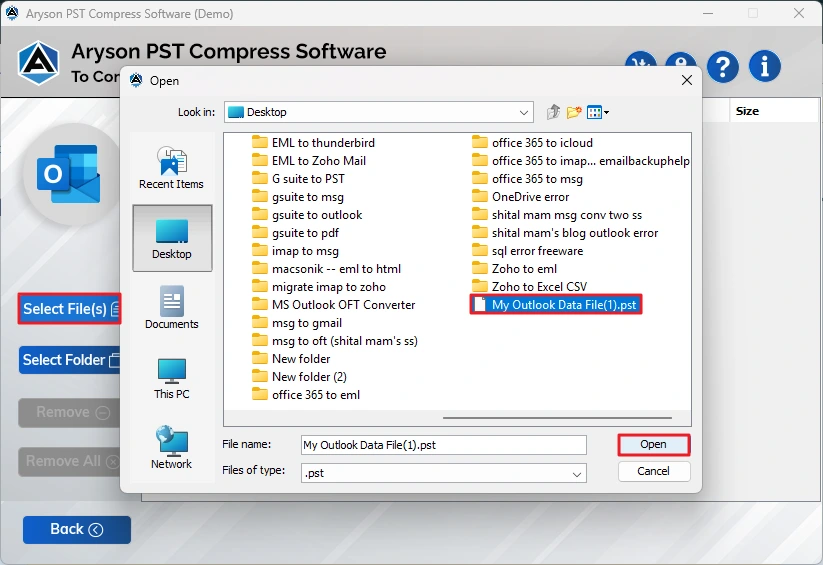Click the Size column header
The width and height of the screenshot is (823, 565).
tap(775, 111)
